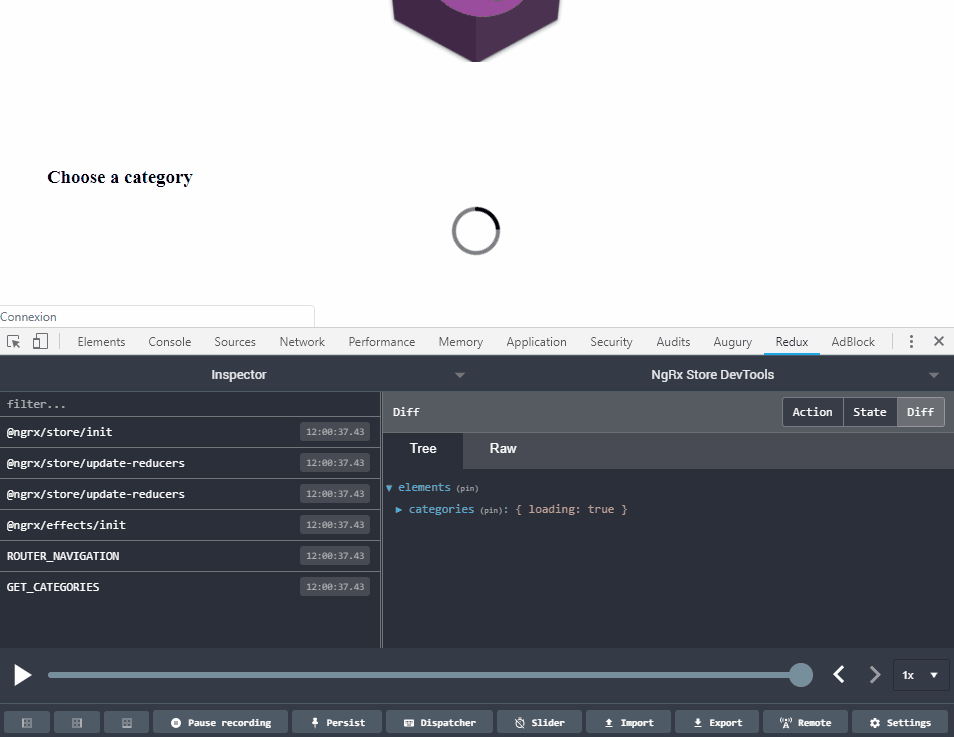Switch to the Tree tab
Image resolution: width=954 pixels, height=737 pixels.
pyautogui.click(x=423, y=449)
